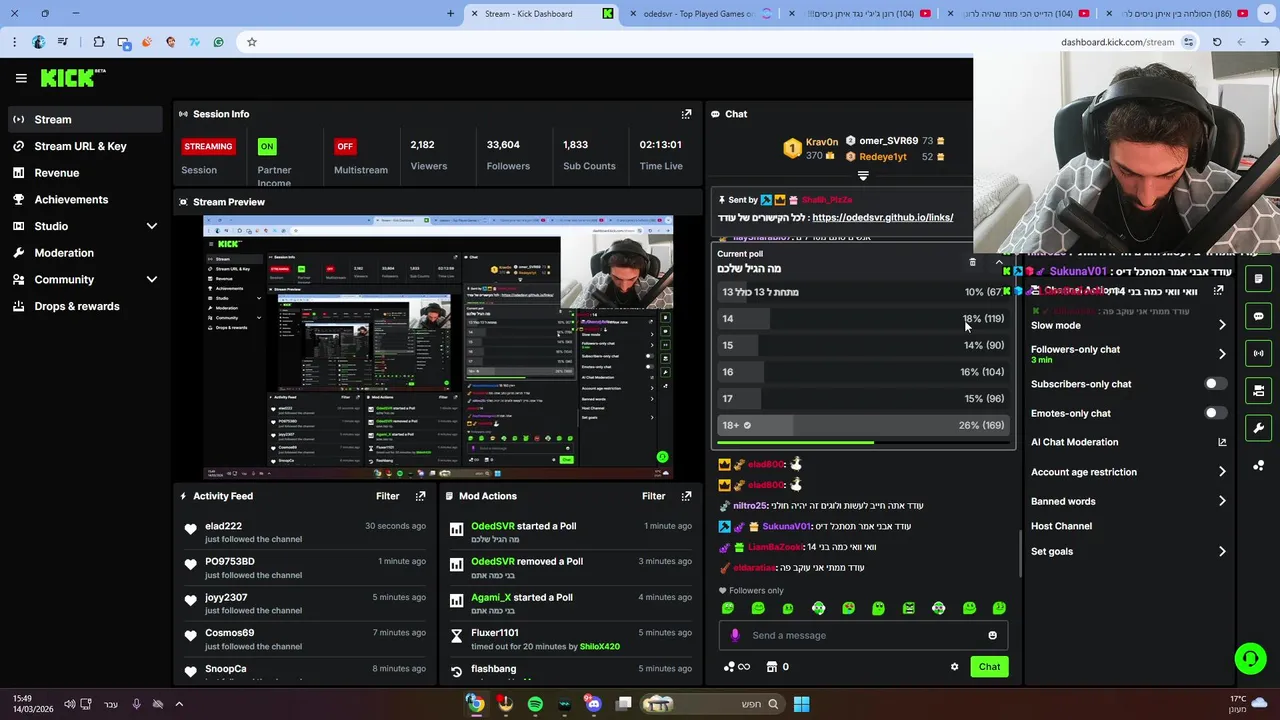This screenshot has height=720, width=1280.
Task: Toggle the Multistream OFF badge
Action: [x=345, y=146]
